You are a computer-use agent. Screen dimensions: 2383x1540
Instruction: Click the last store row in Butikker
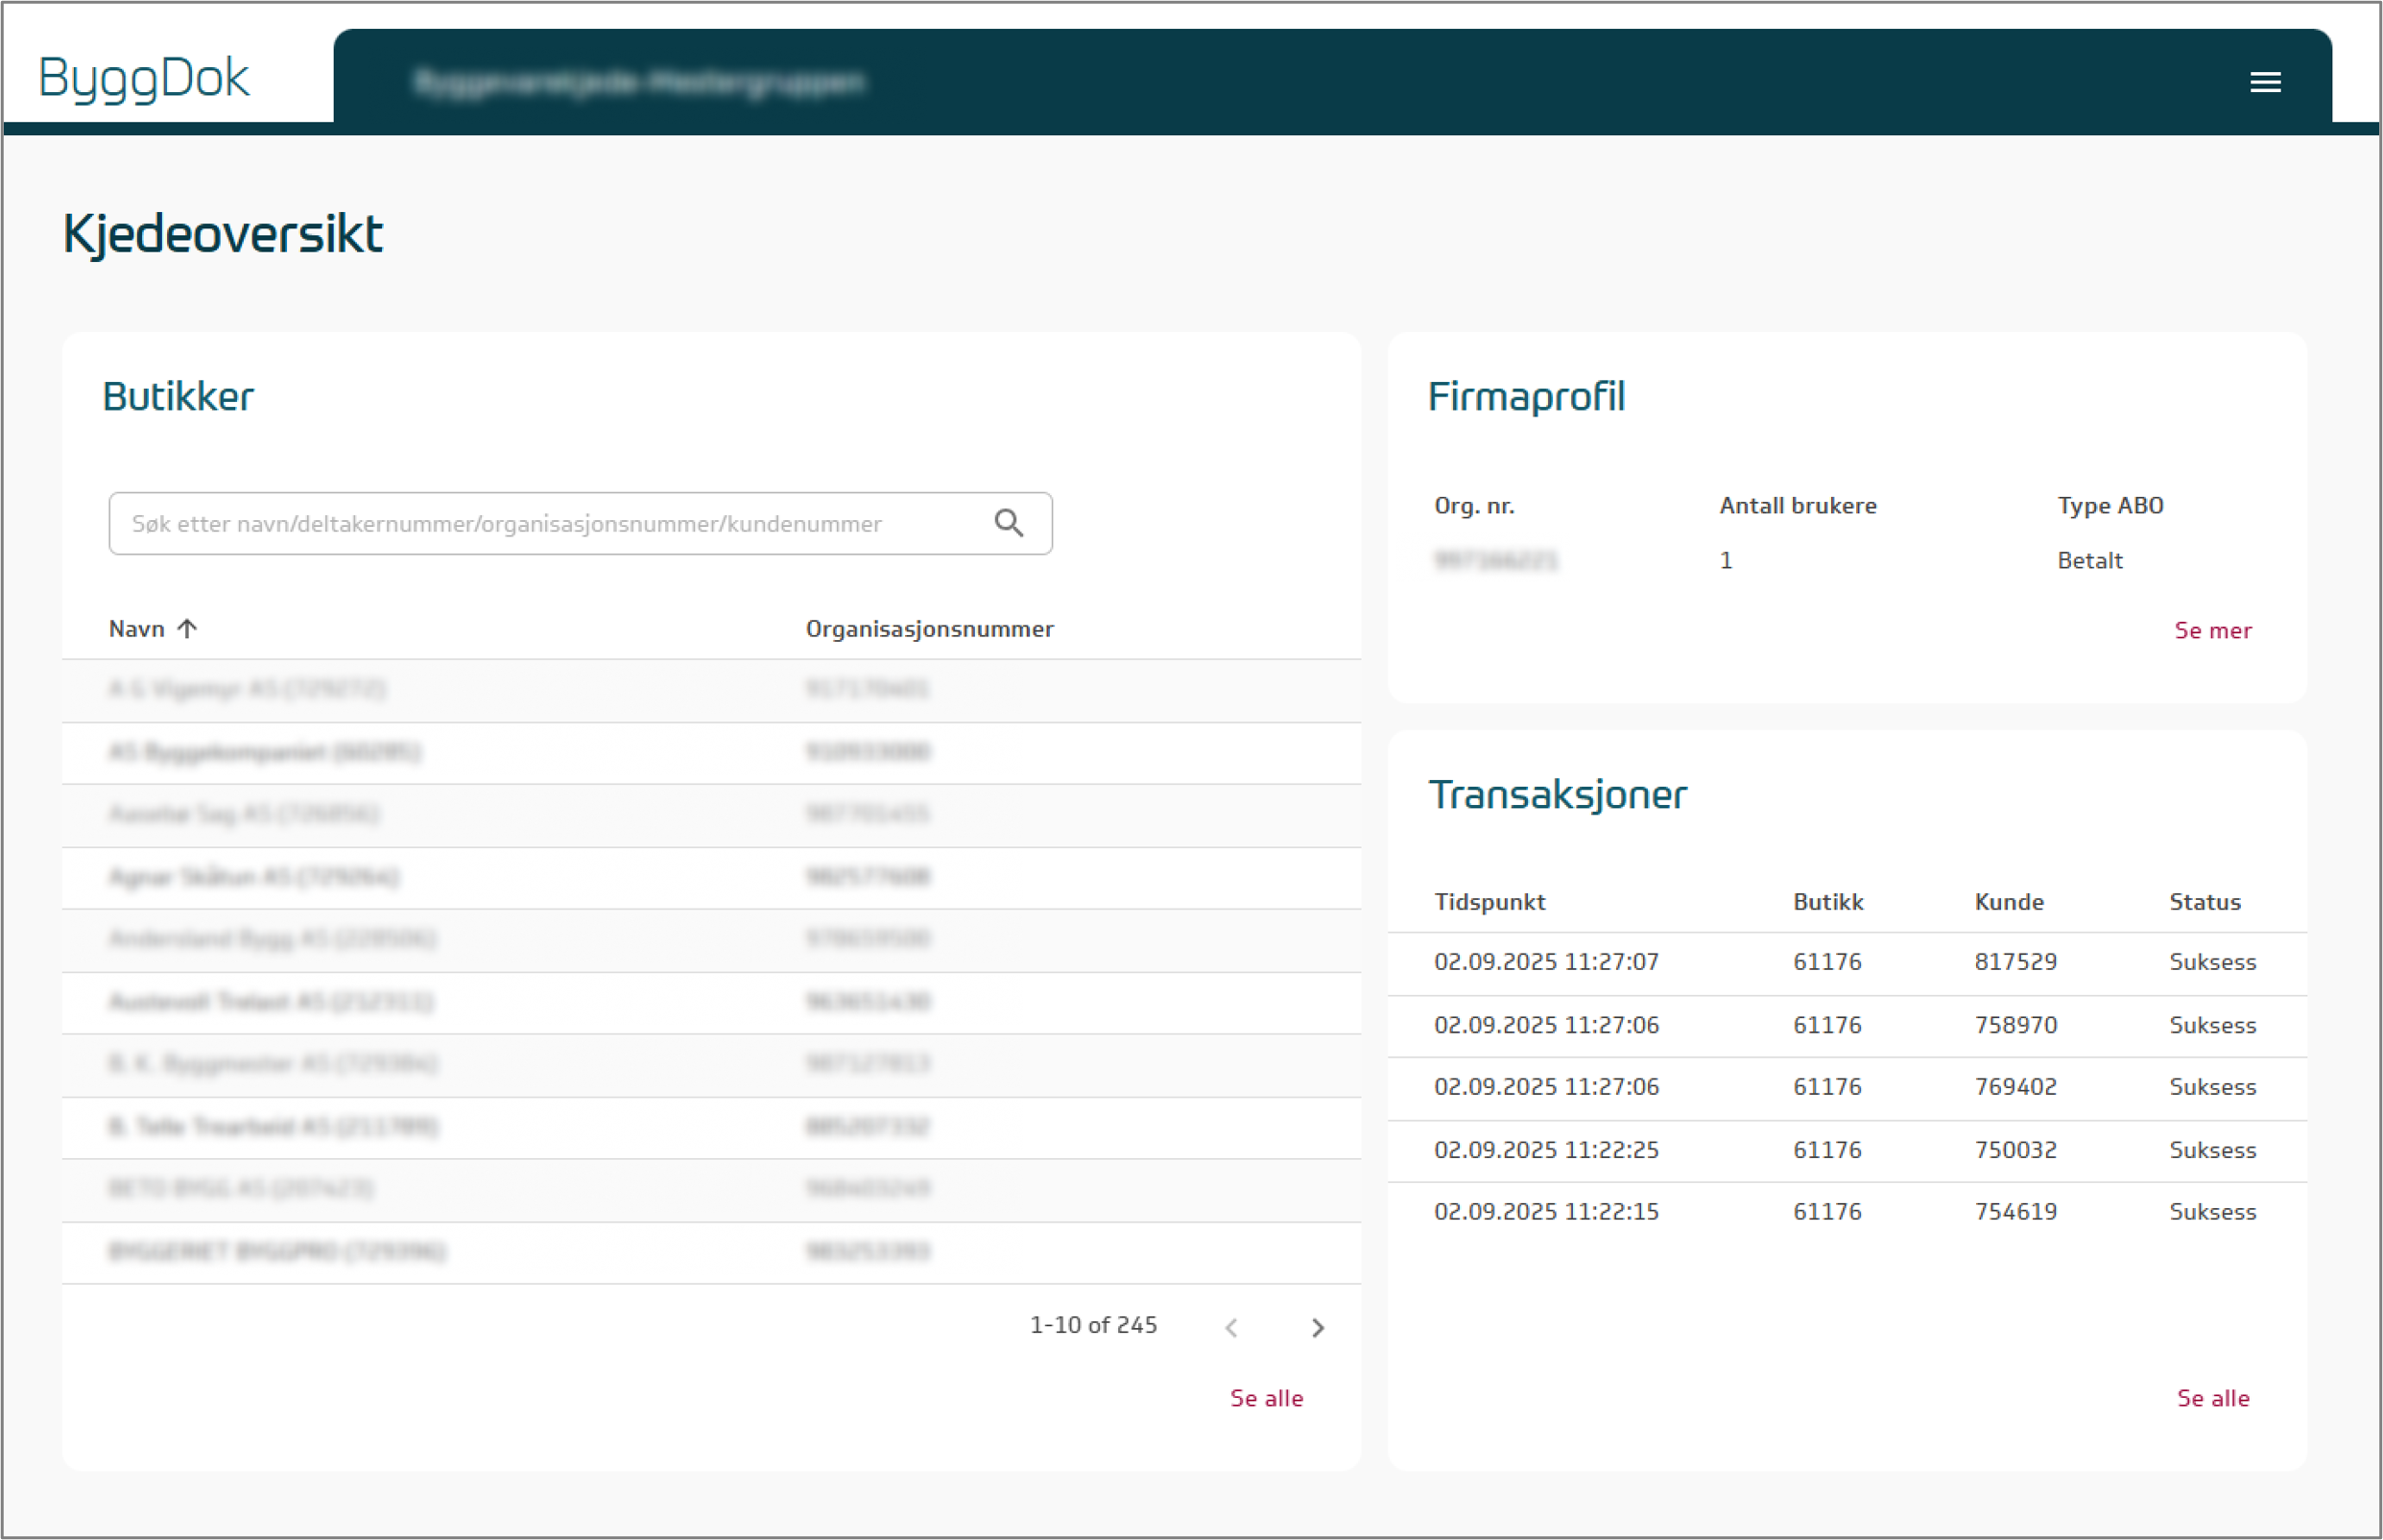(x=277, y=1252)
